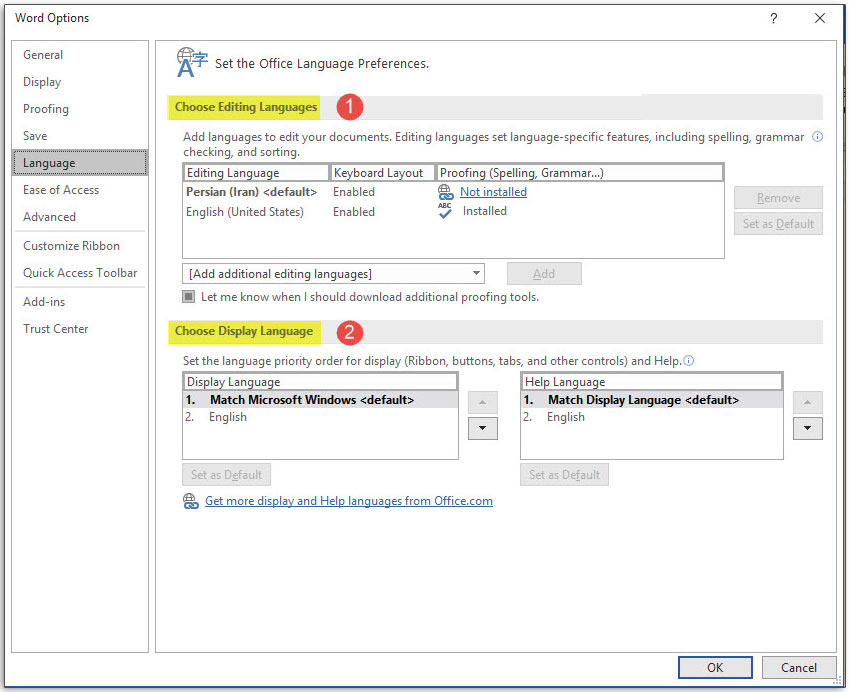Screen dimensions: 850x692
Task: Click Set as Default under Help Language
Action: coord(564,475)
